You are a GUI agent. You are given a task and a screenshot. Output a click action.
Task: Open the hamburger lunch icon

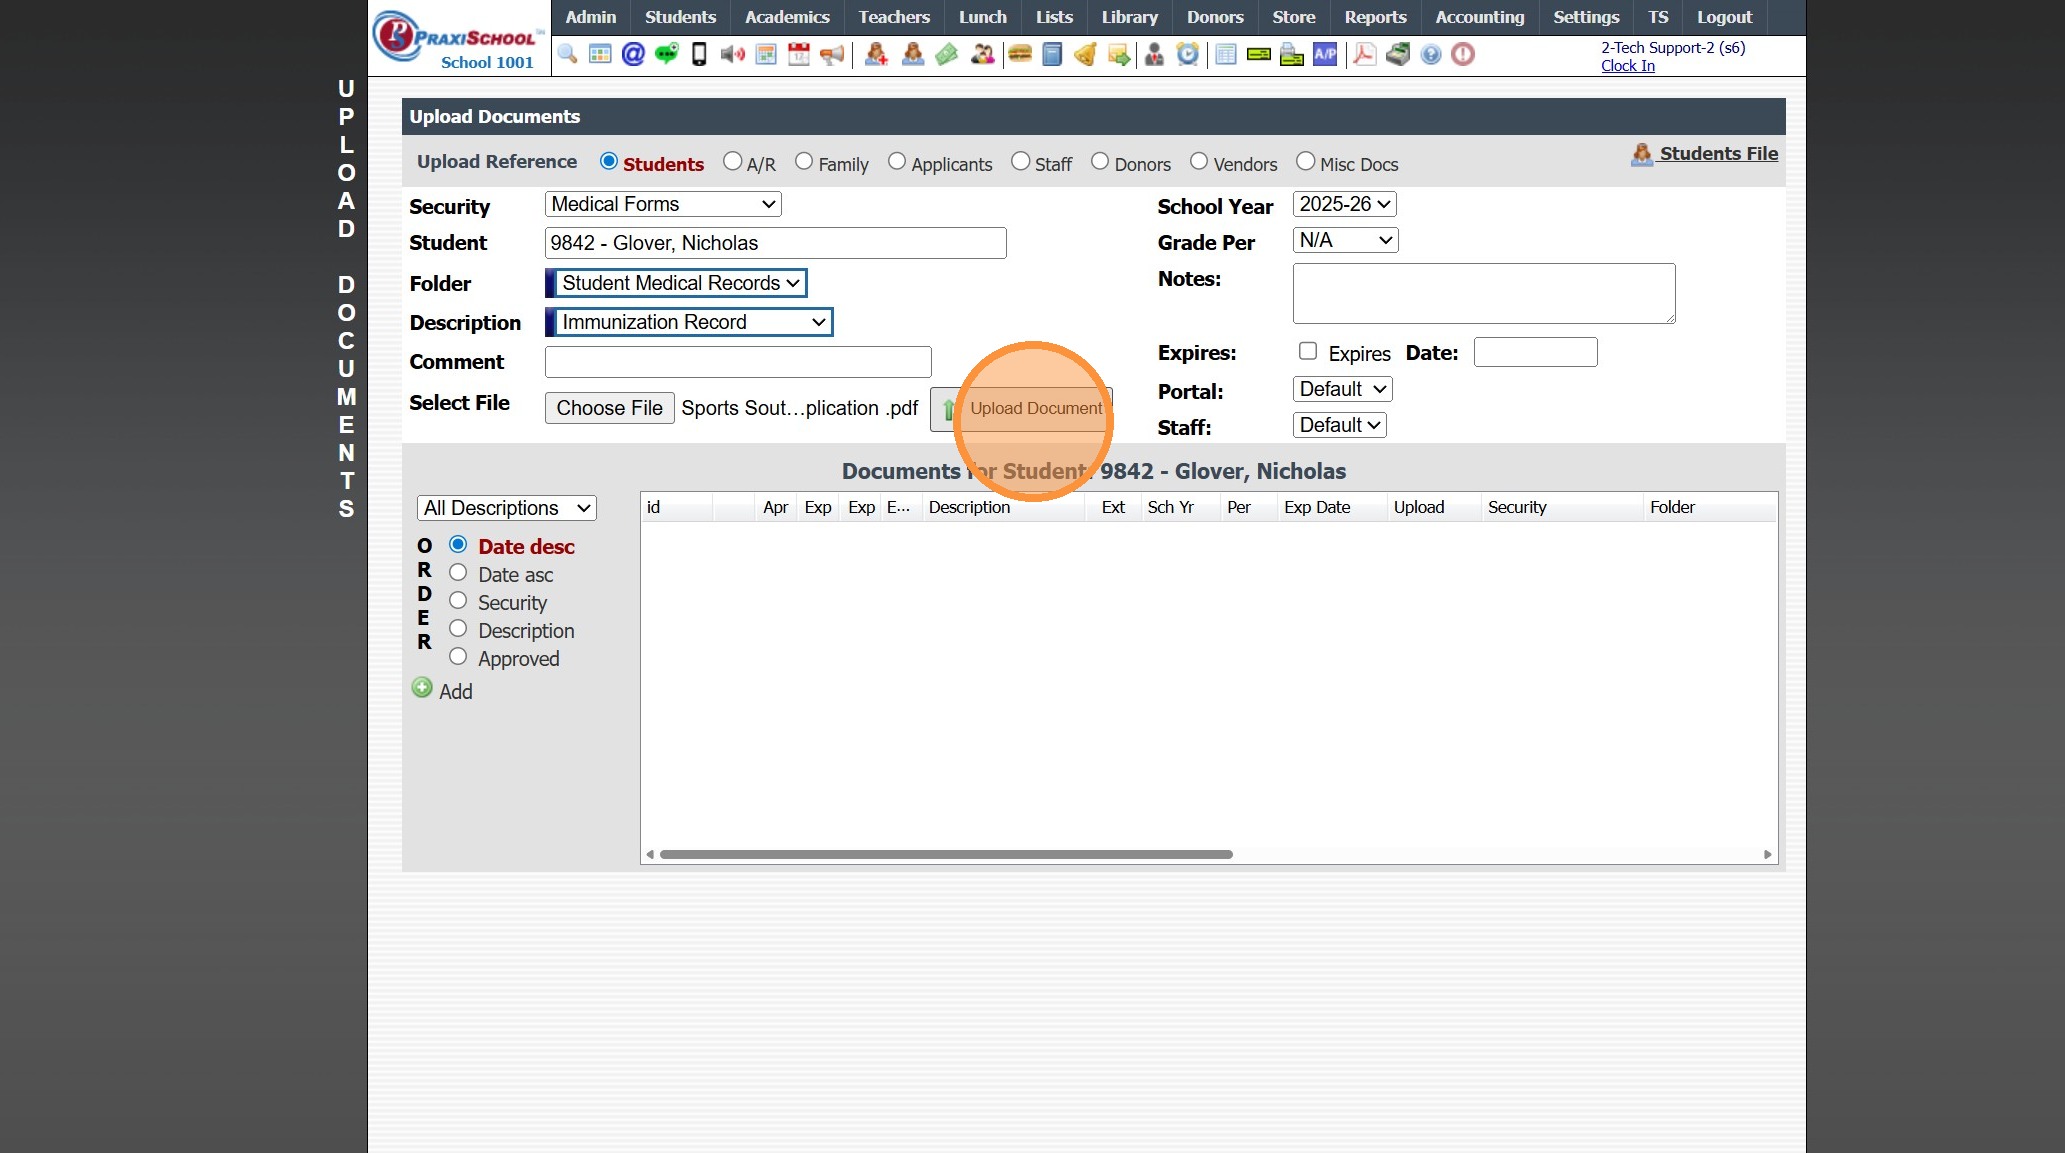click(x=1019, y=54)
